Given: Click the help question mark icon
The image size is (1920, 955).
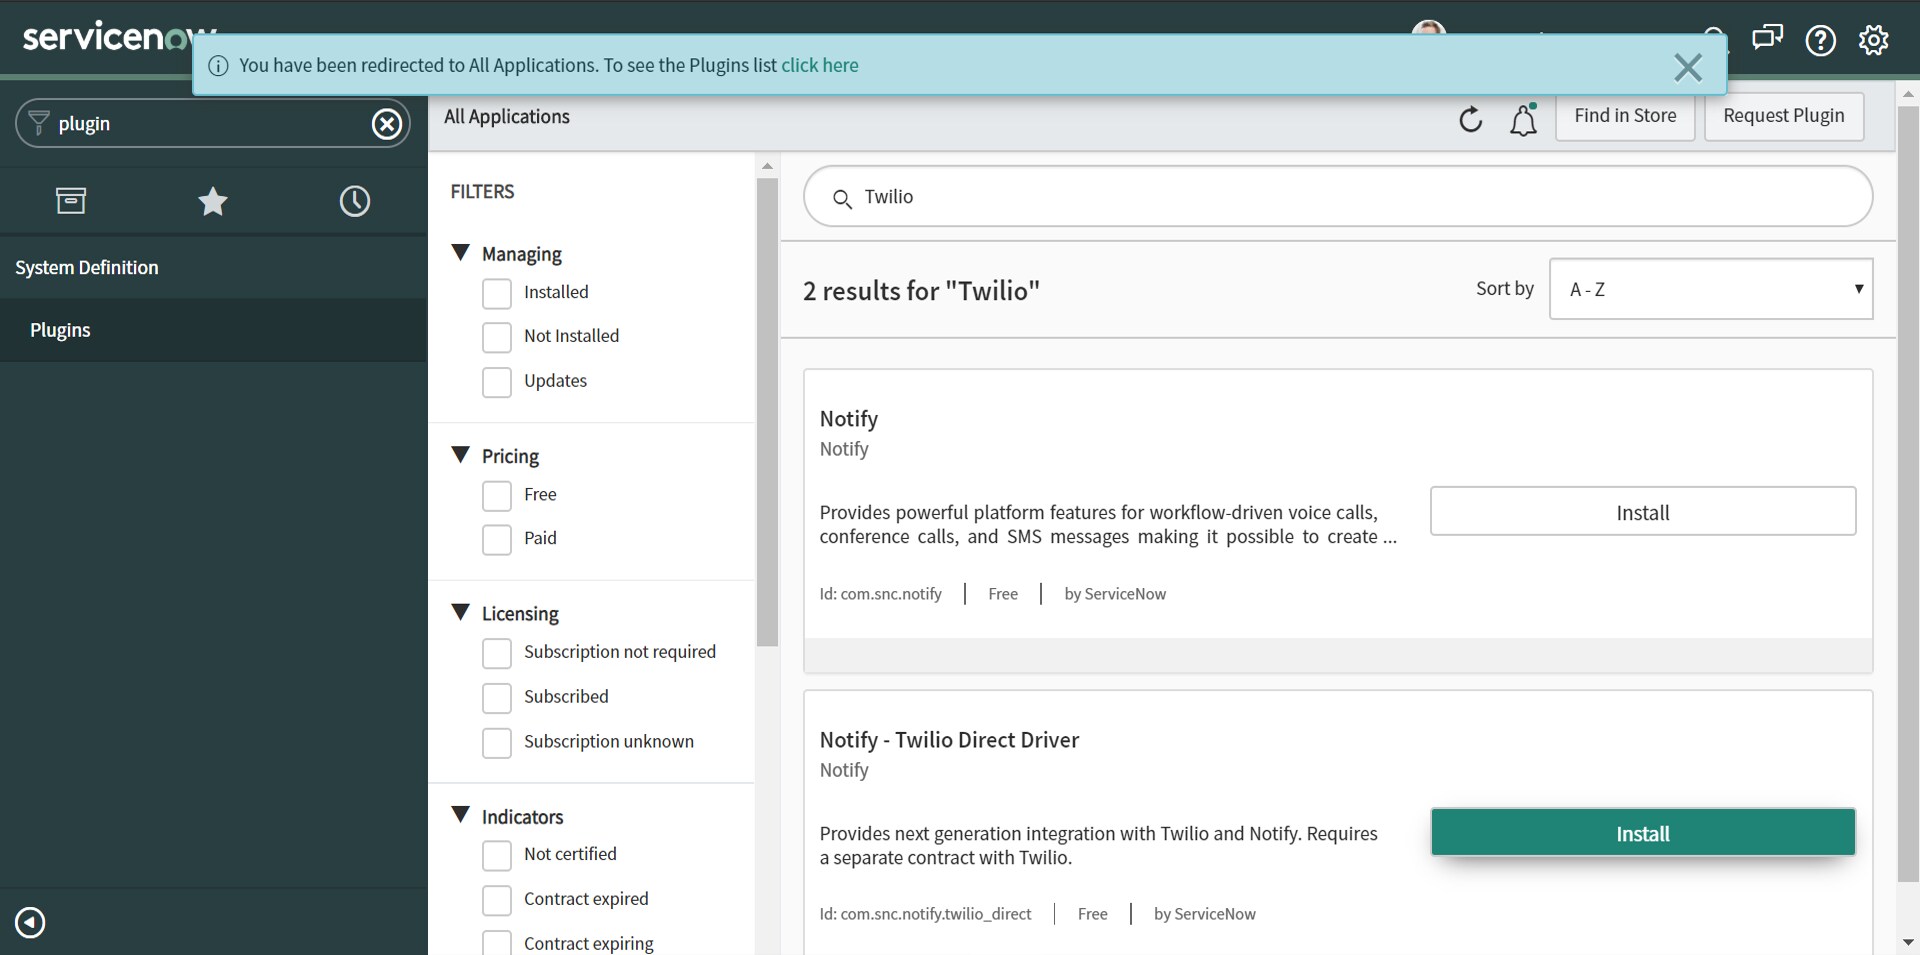Looking at the screenshot, I should pos(1820,40).
